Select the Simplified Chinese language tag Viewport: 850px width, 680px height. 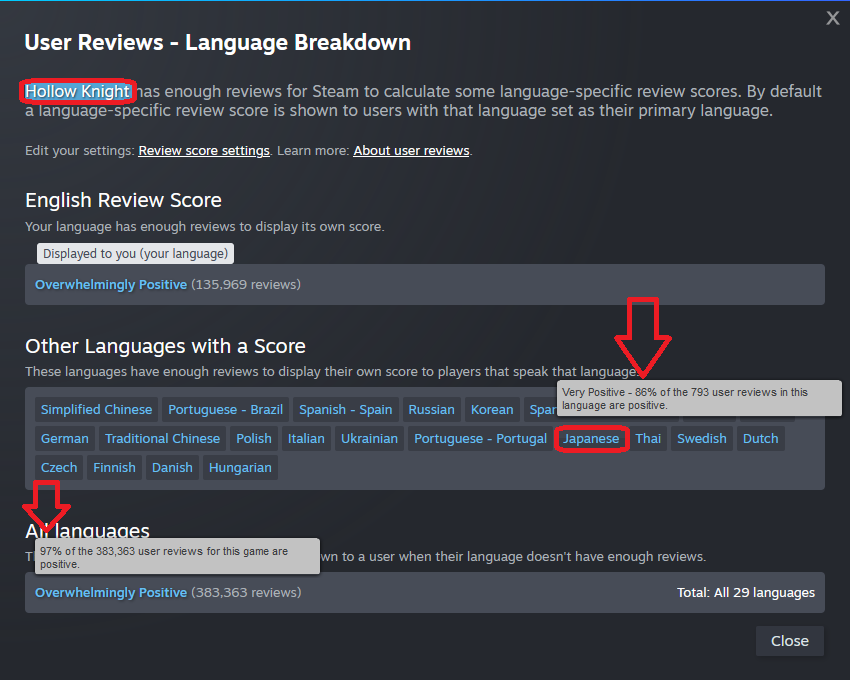point(96,409)
